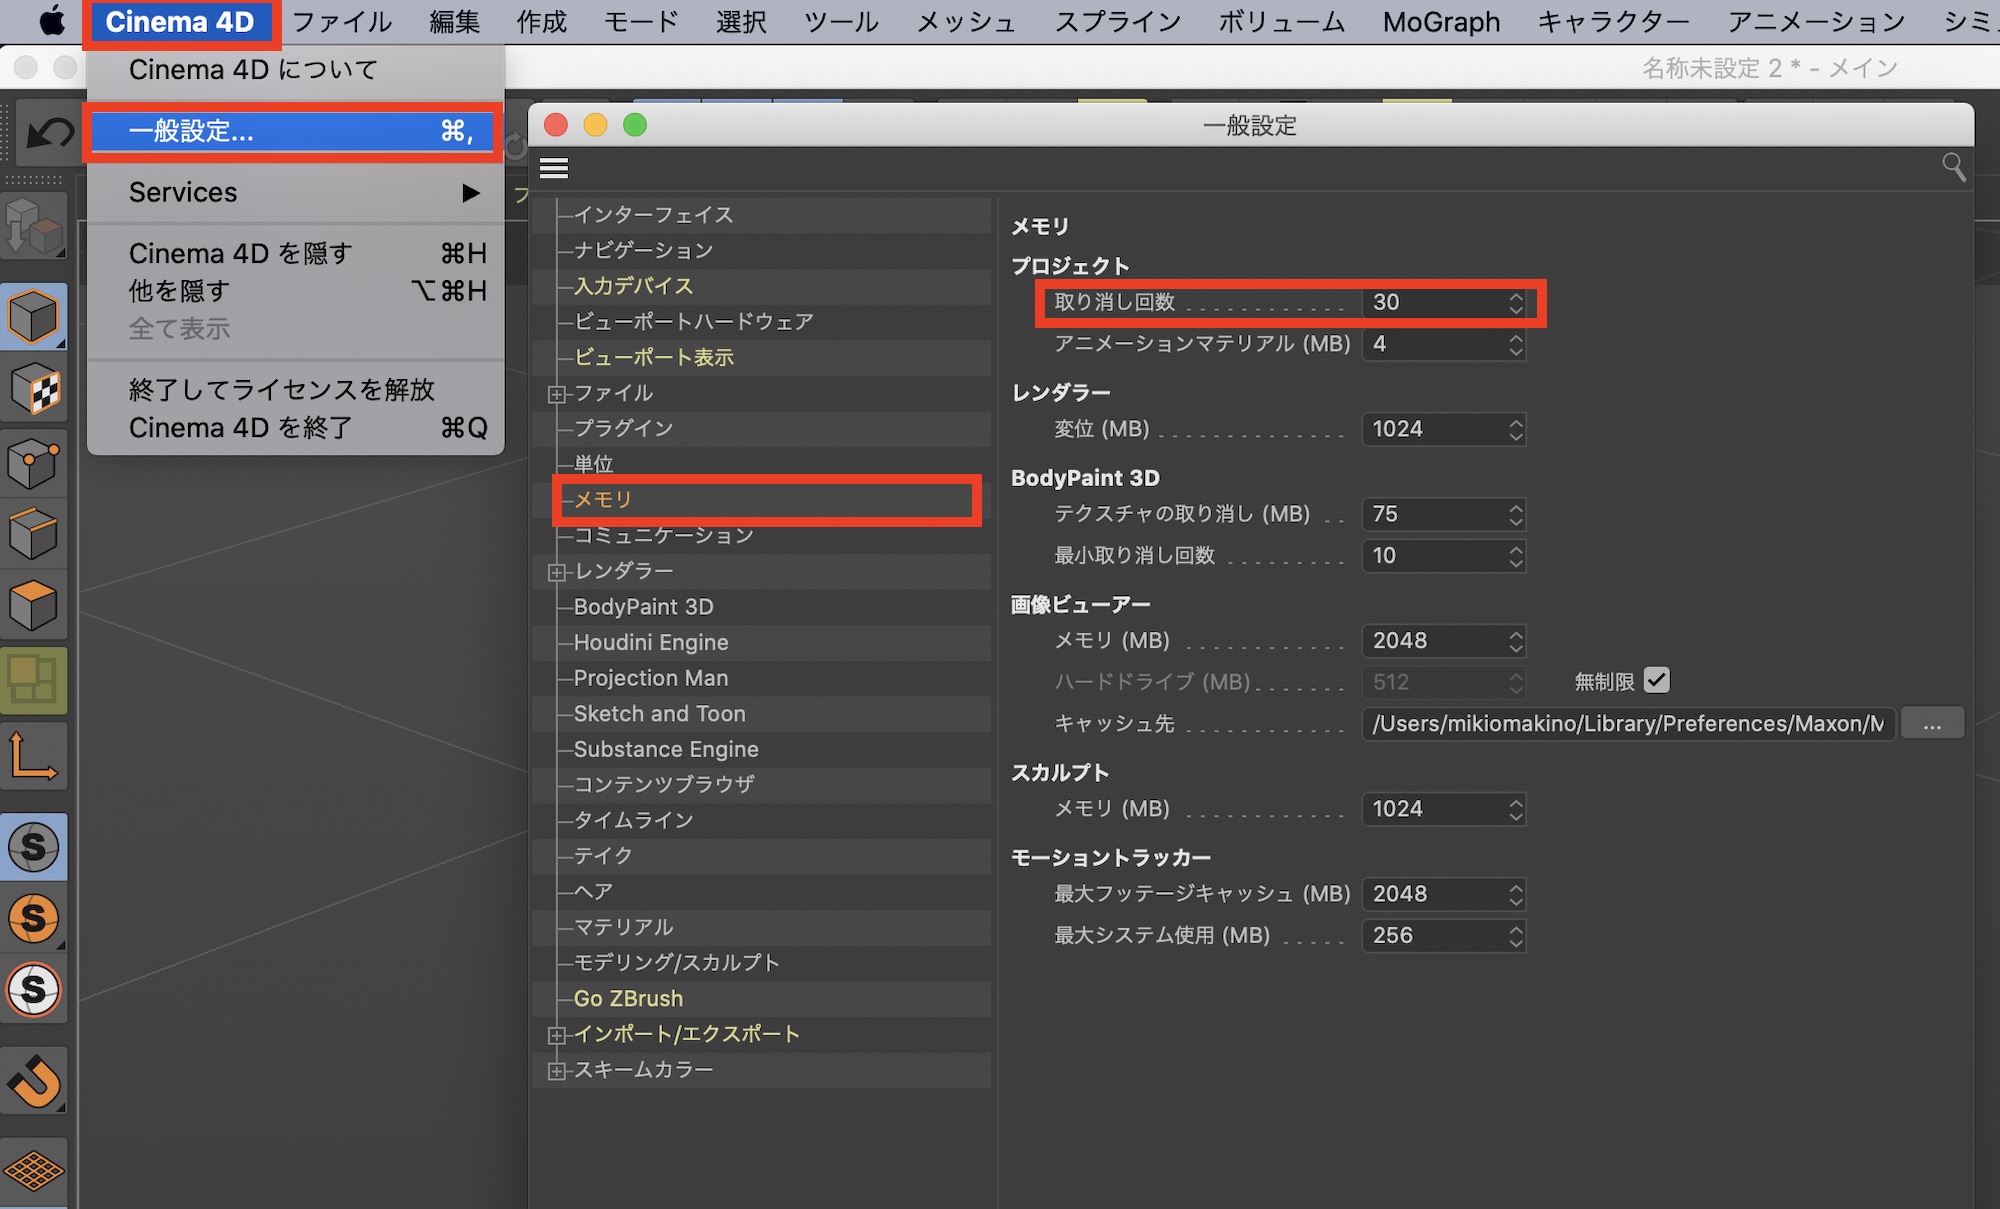Viewport: 2000px width, 1209px height.
Task: Open the MoGraph menu
Action: coord(1441,22)
